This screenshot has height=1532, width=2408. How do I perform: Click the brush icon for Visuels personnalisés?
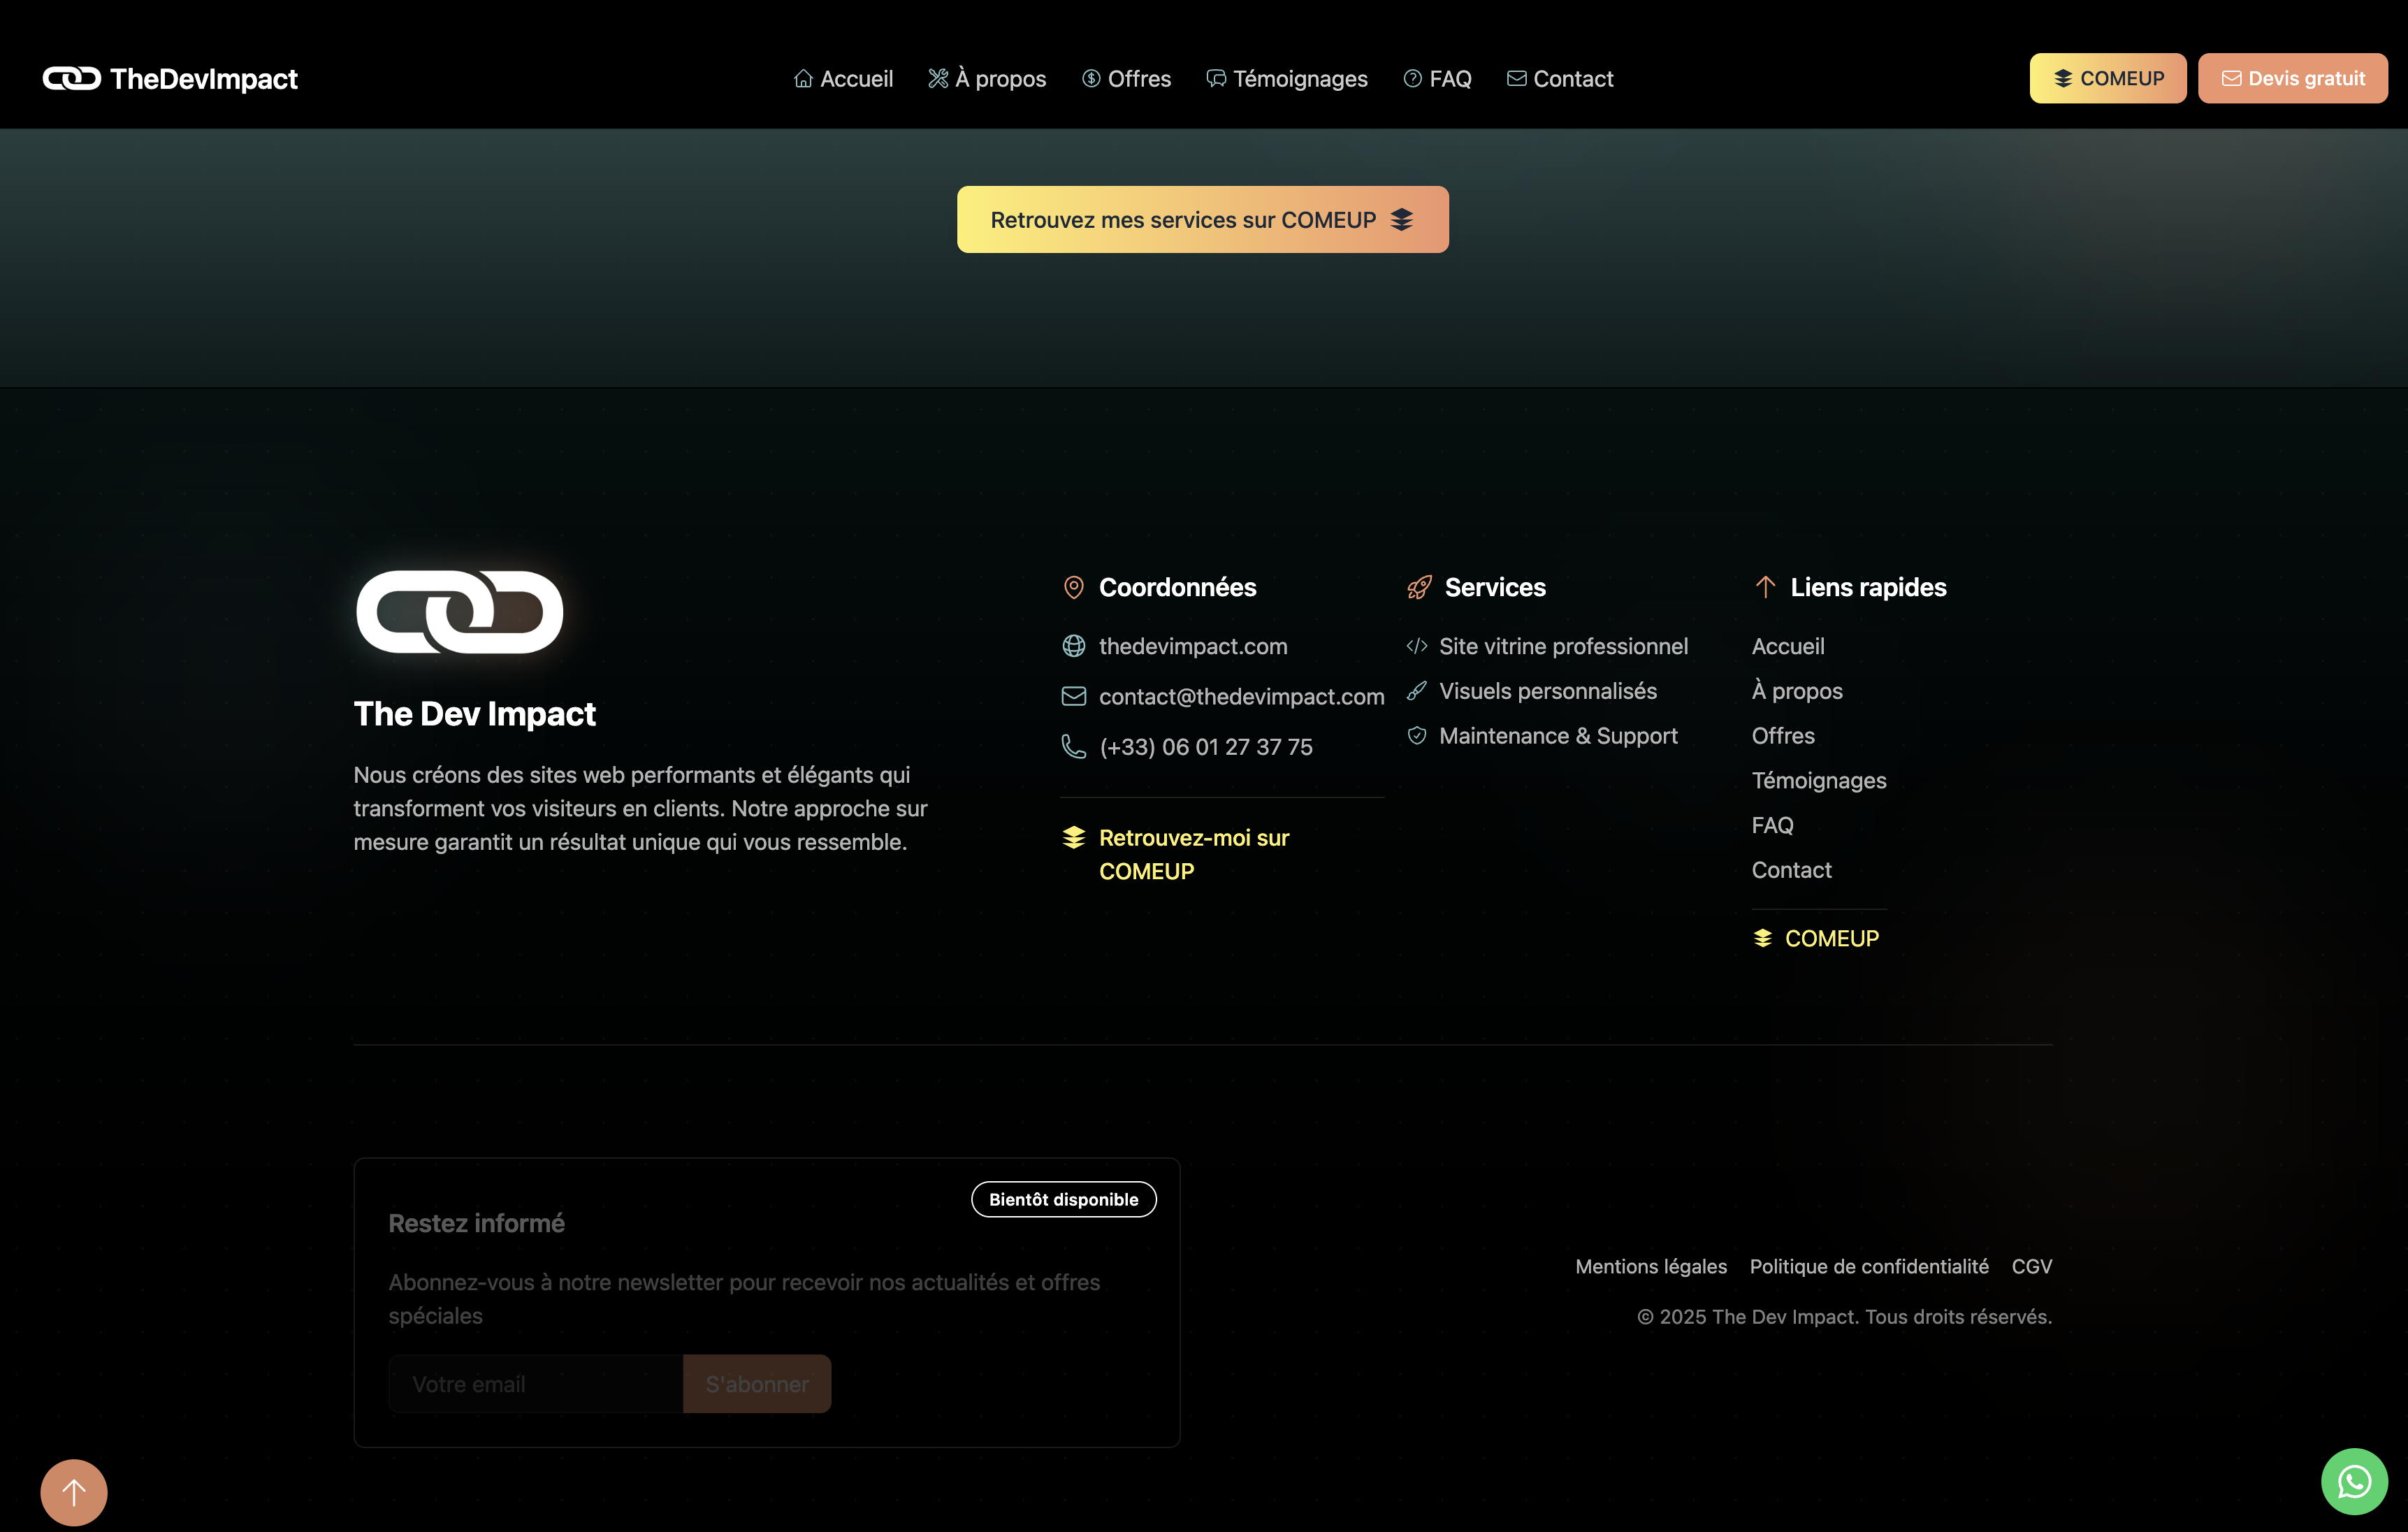[x=1416, y=691]
